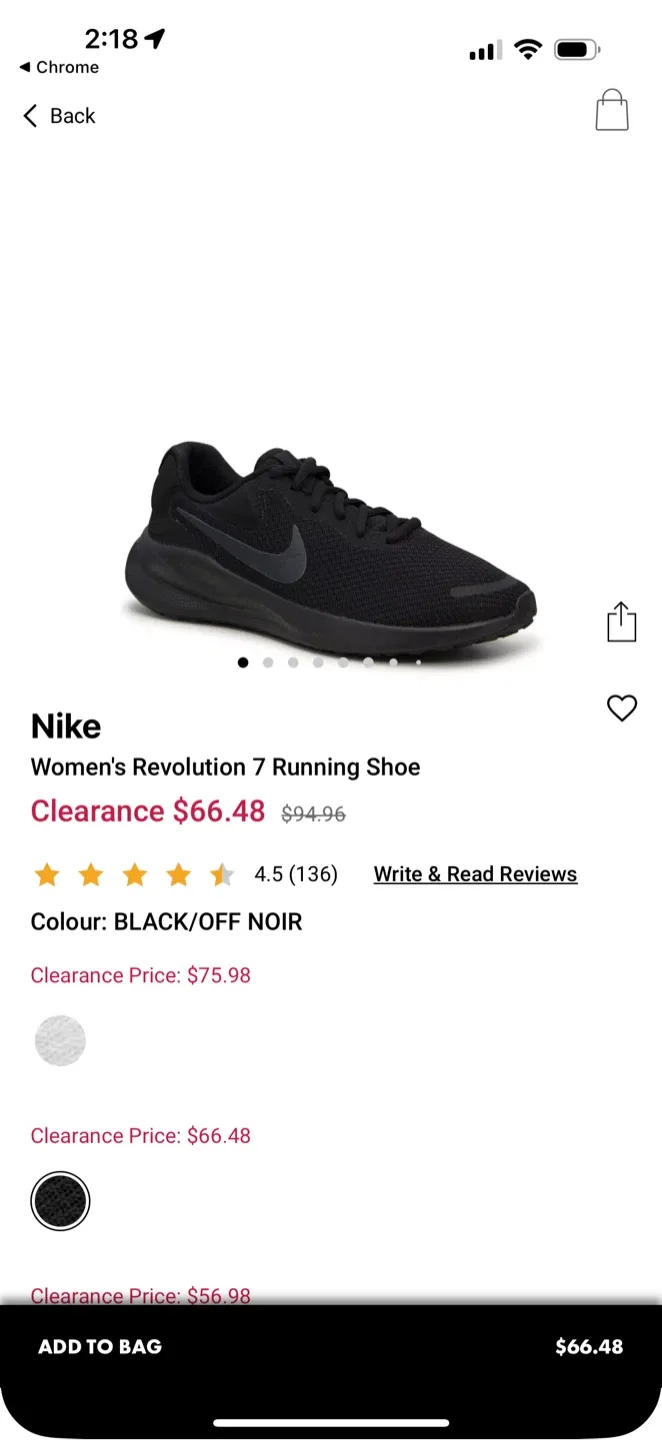Tap the back chevron arrow

[29, 115]
